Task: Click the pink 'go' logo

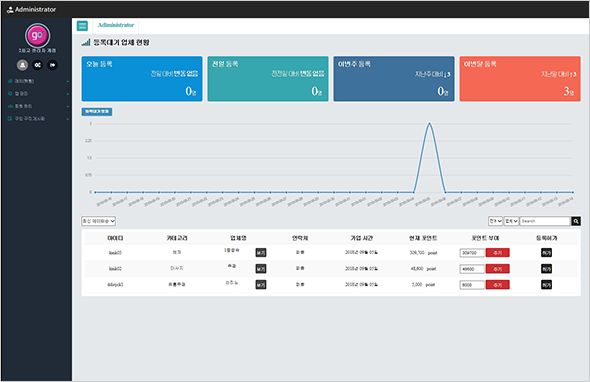Action: click(x=37, y=35)
